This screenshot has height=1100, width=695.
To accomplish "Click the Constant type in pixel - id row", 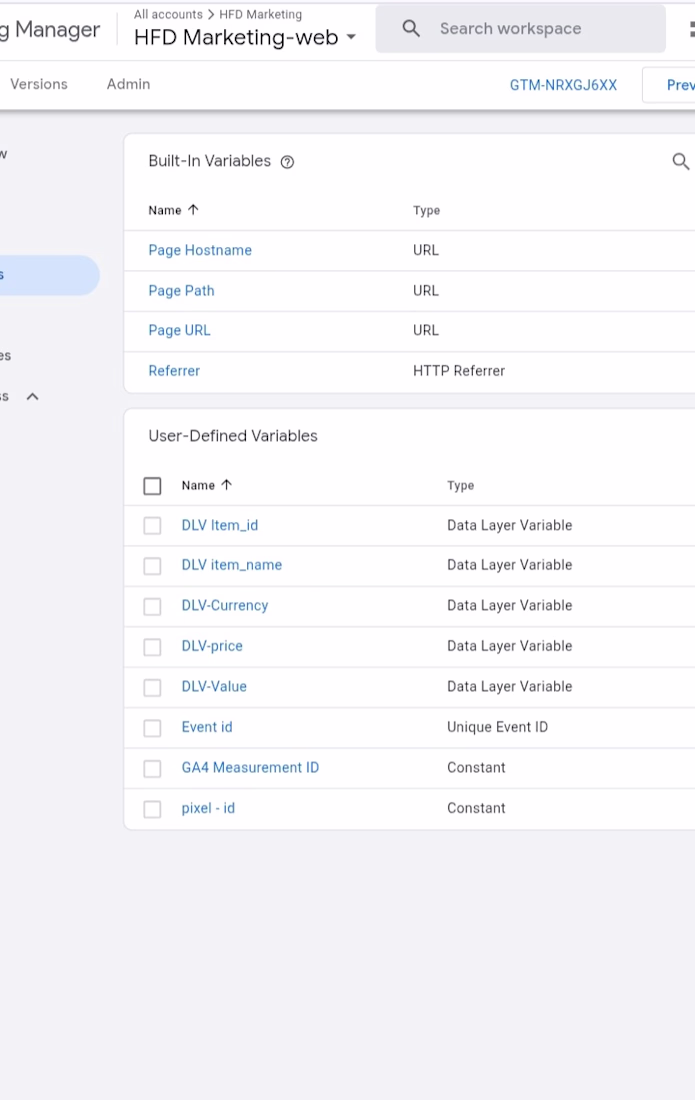I will click(x=476, y=808).
